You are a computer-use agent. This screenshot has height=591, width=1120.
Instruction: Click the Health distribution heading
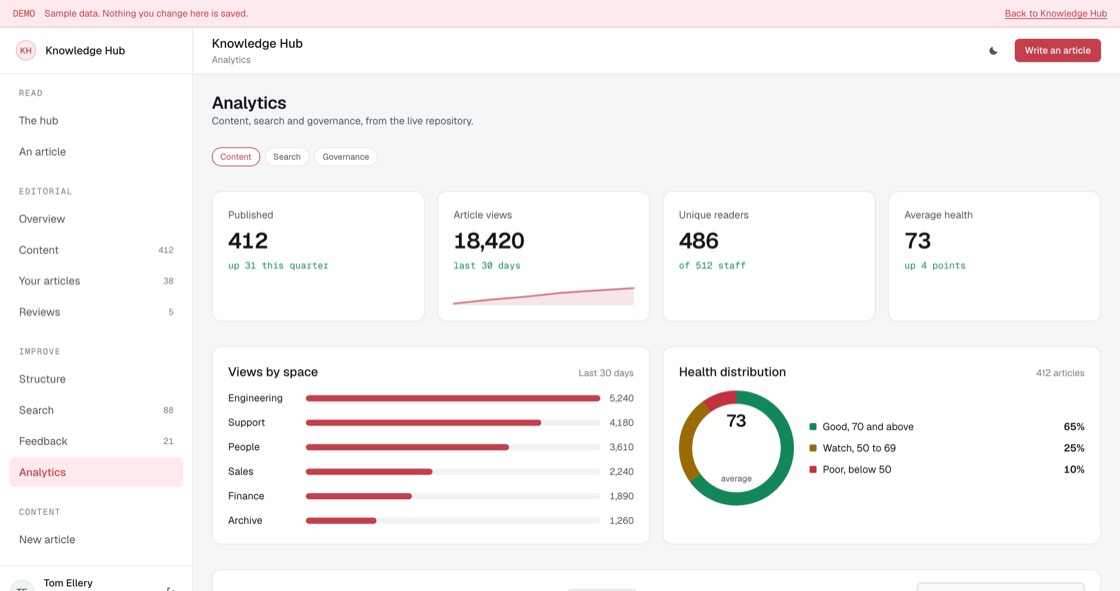(x=732, y=372)
